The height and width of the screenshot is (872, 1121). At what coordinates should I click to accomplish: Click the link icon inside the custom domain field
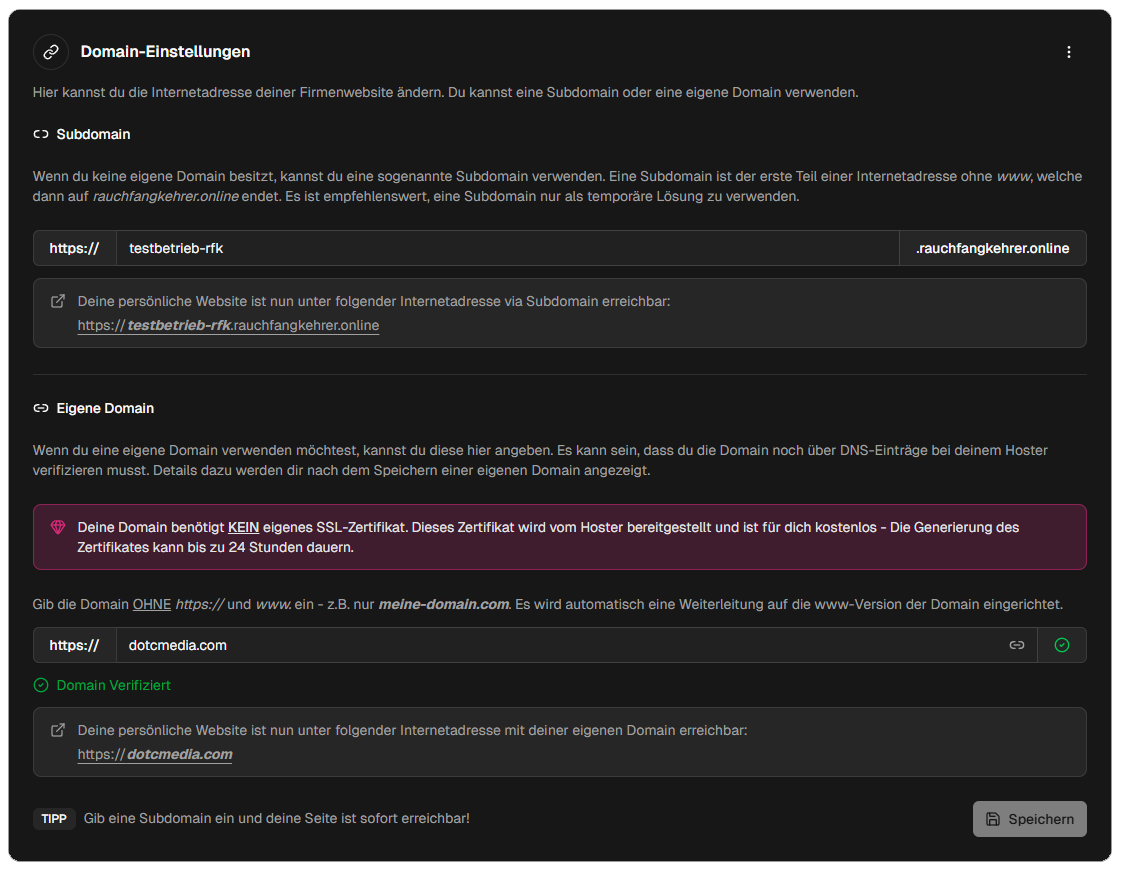click(1017, 645)
